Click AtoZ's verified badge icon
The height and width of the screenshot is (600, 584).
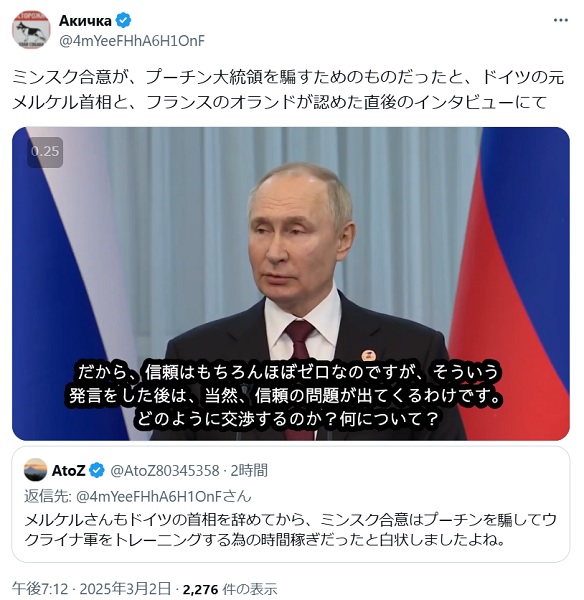coord(97,470)
